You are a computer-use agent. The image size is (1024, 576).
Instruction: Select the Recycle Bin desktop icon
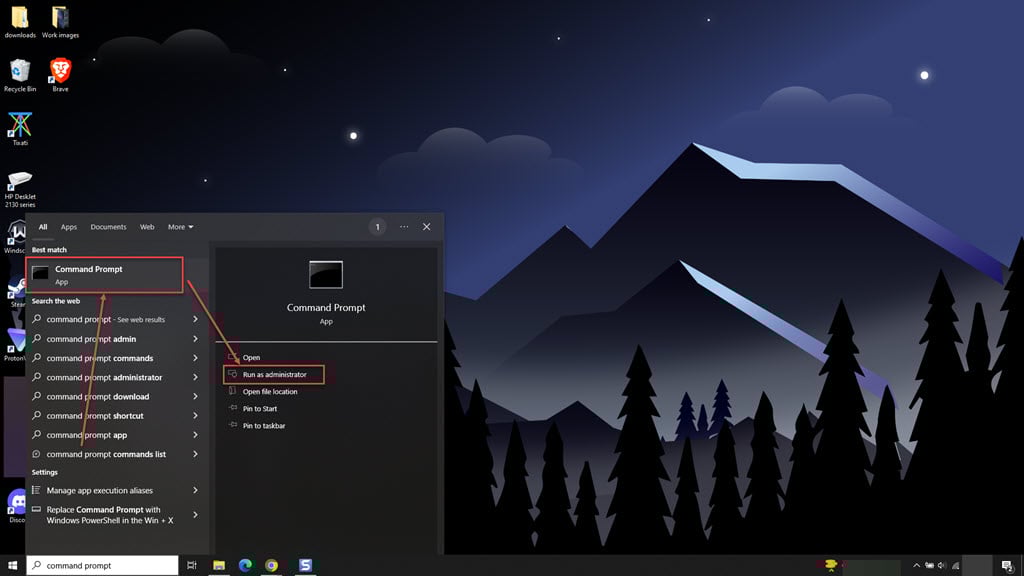coord(20,75)
